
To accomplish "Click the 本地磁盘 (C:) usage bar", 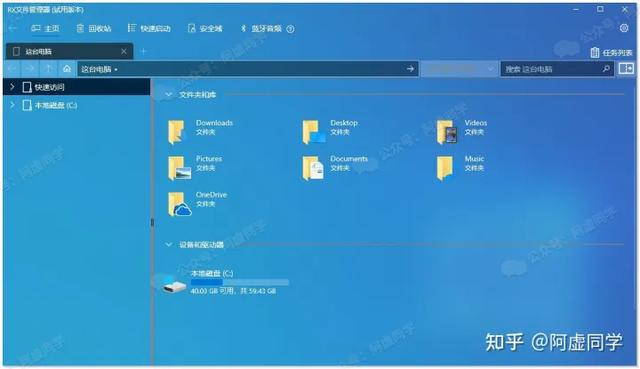I will pyautogui.click(x=240, y=282).
